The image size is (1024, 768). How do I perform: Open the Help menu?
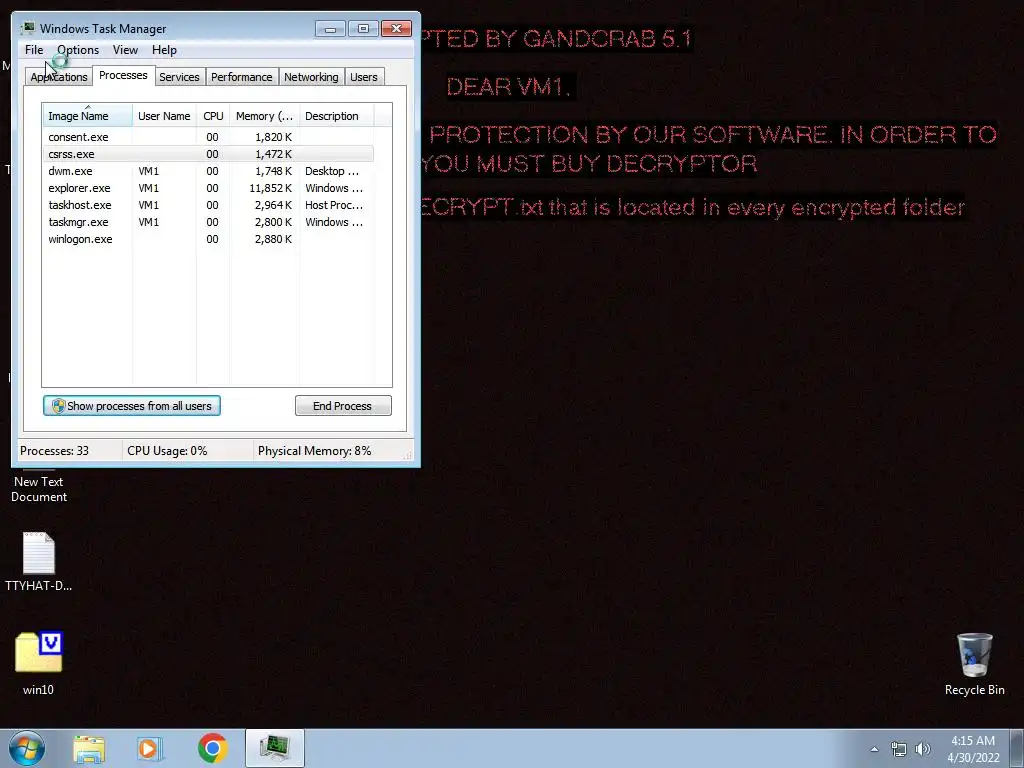tap(164, 50)
